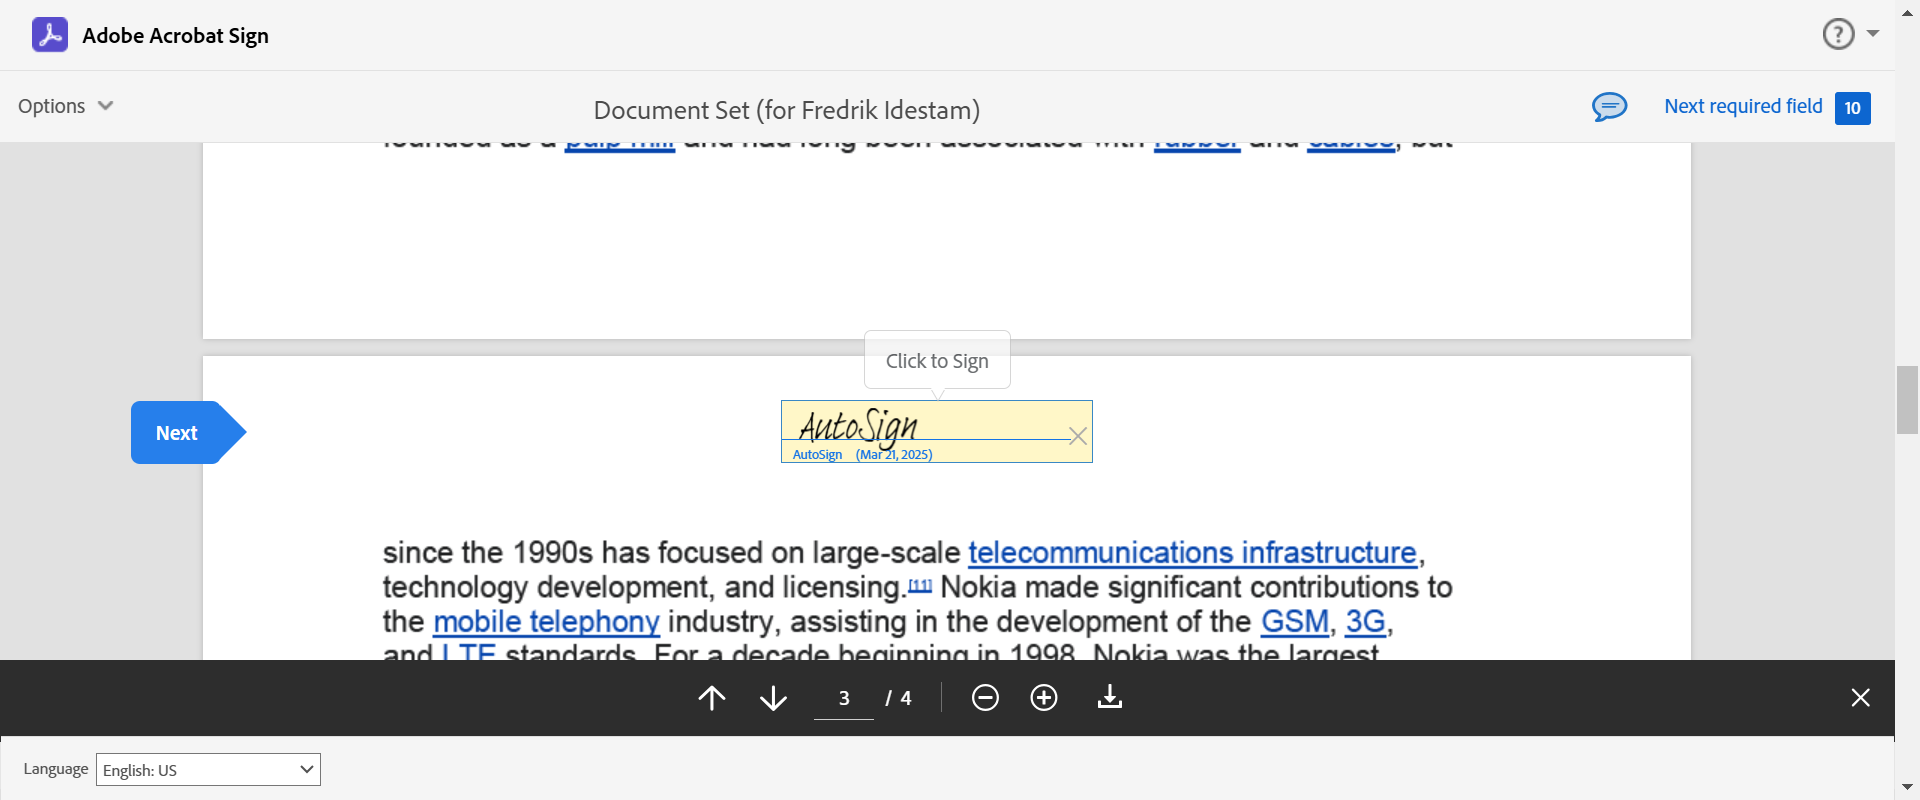Viewport: 1920px width, 800px height.
Task: Open the telecommunications infrastructure link
Action: tap(1192, 552)
